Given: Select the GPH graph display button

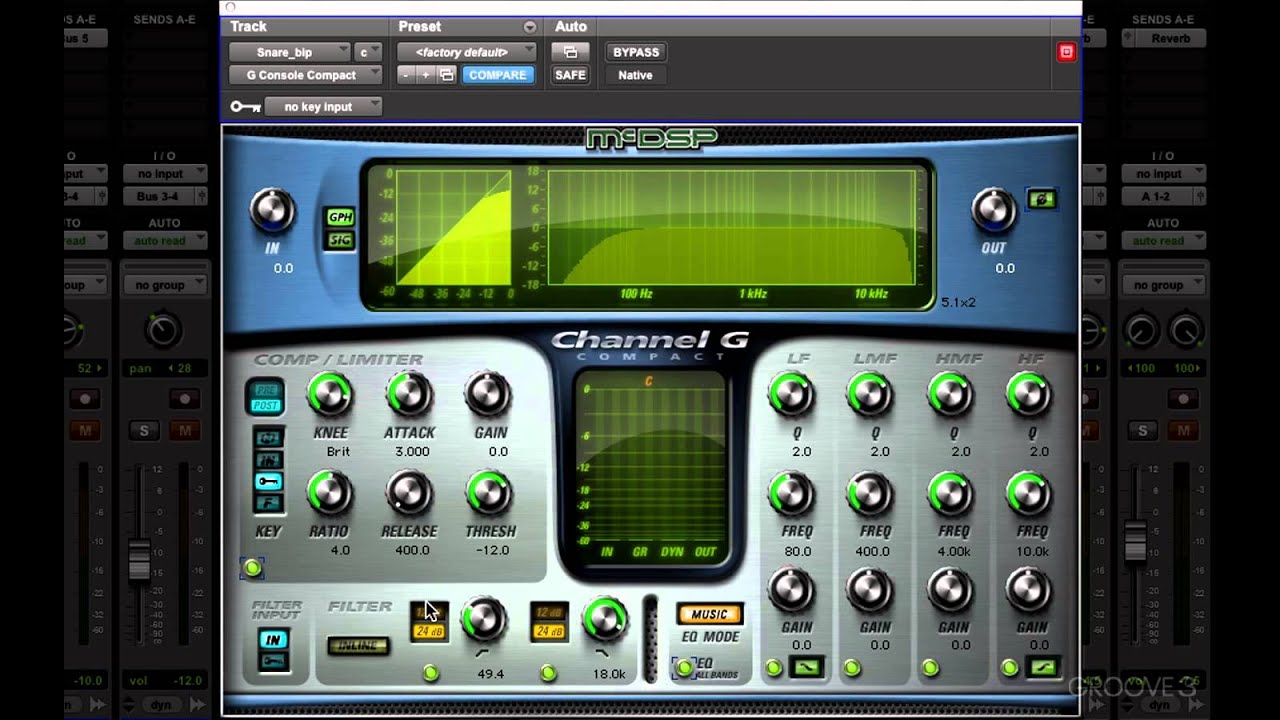Looking at the screenshot, I should click(340, 217).
